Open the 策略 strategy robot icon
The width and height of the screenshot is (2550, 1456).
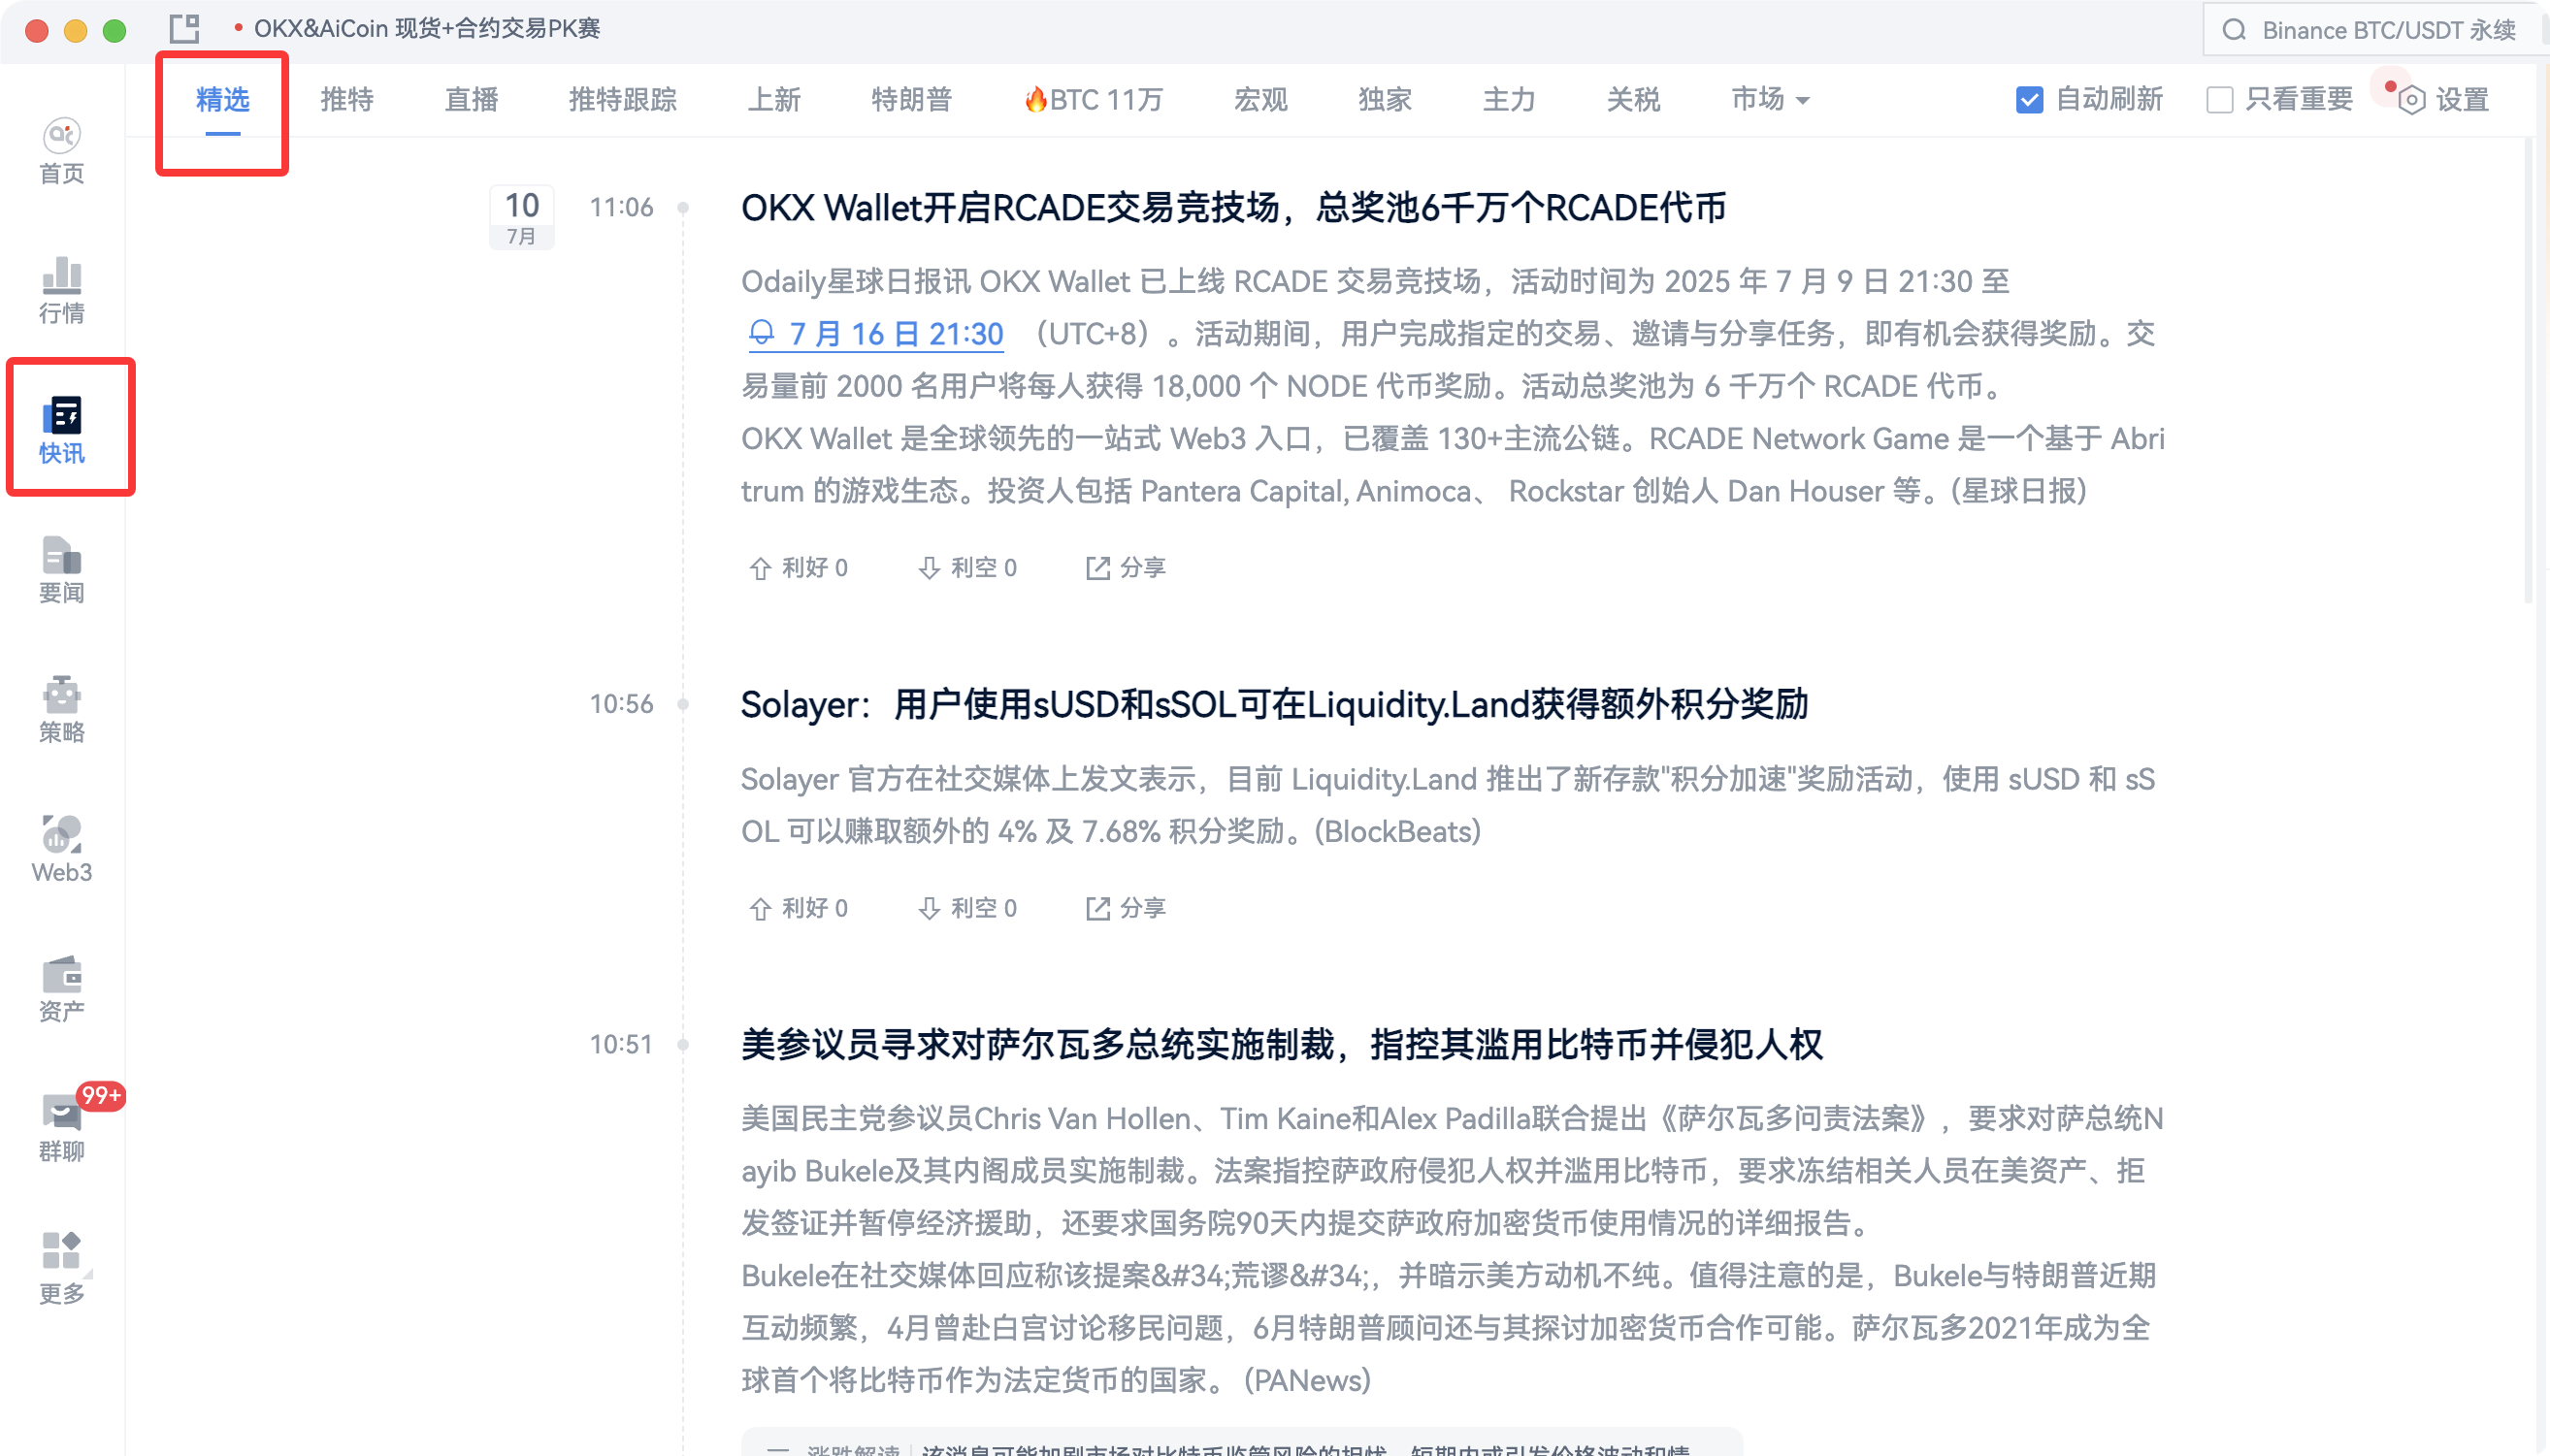point(62,710)
